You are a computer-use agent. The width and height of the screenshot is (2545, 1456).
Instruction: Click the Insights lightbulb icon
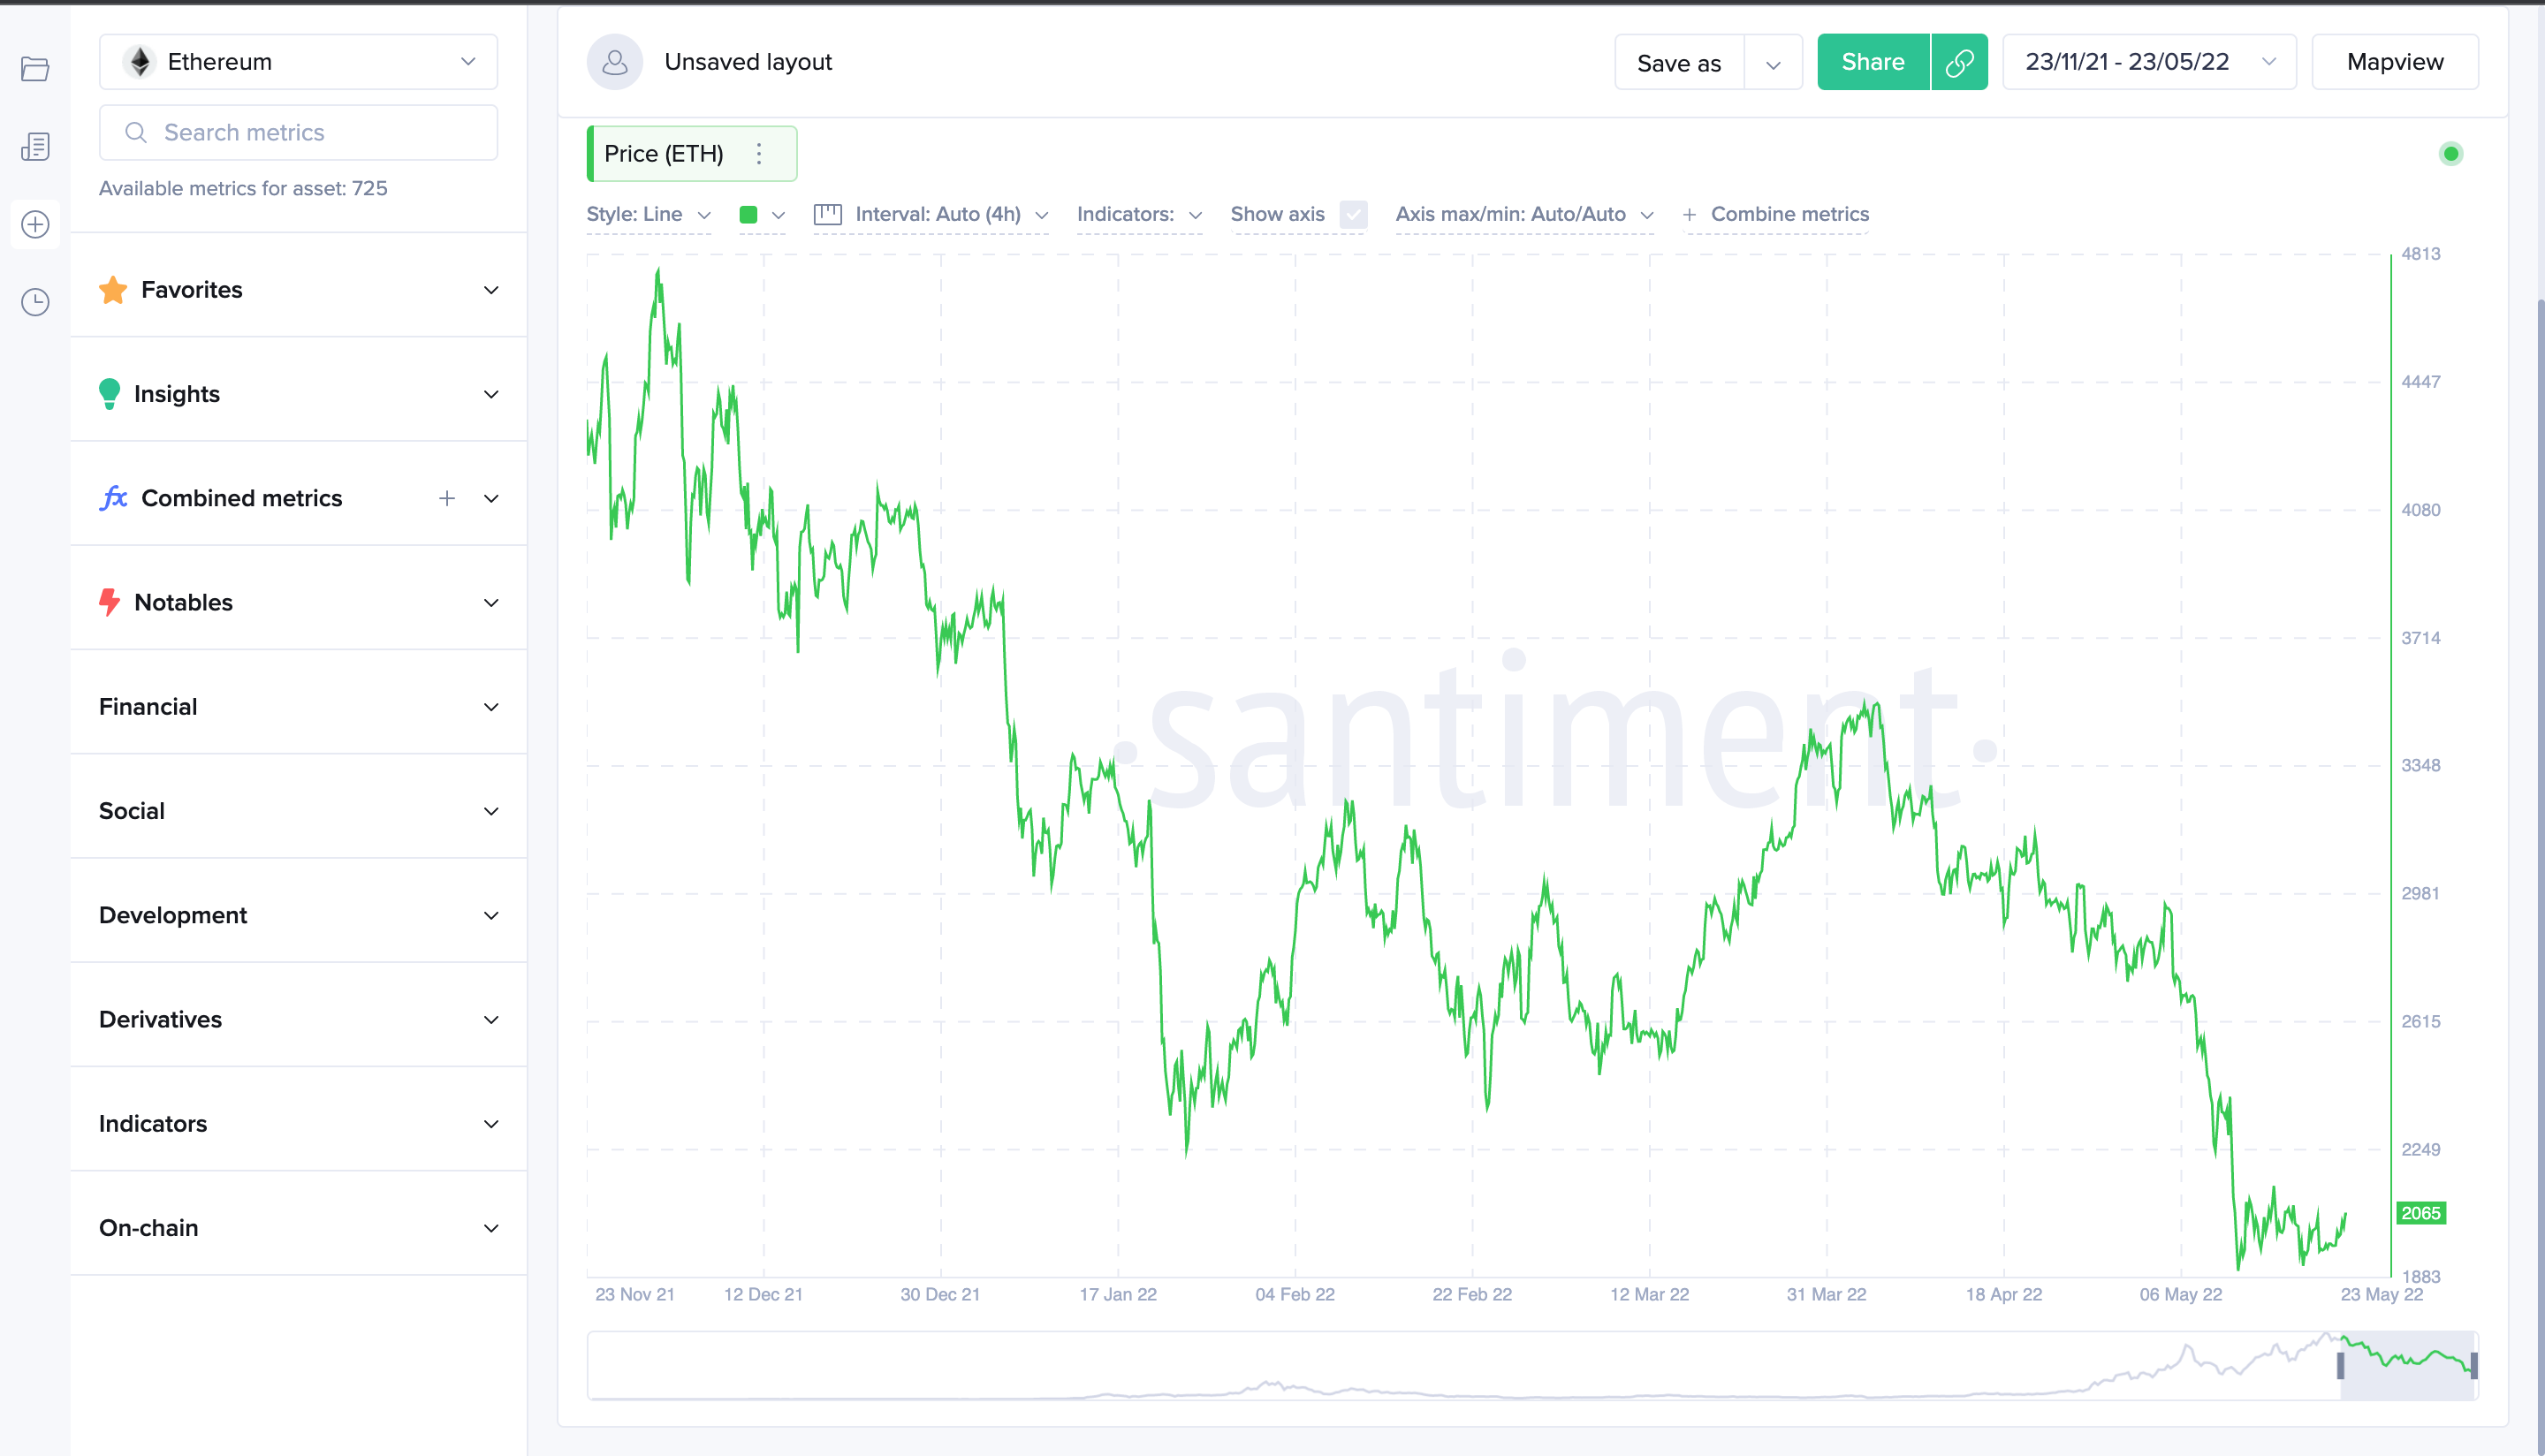[110, 394]
